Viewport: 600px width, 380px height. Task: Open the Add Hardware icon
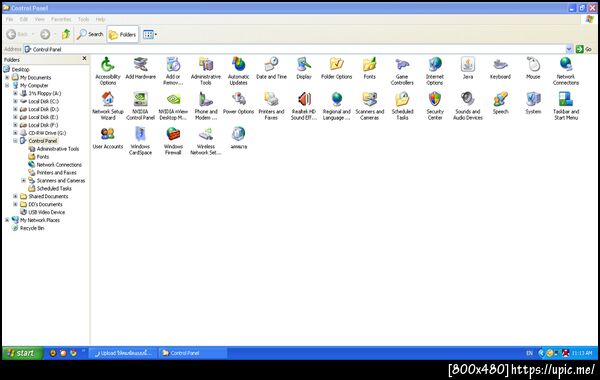coord(140,68)
